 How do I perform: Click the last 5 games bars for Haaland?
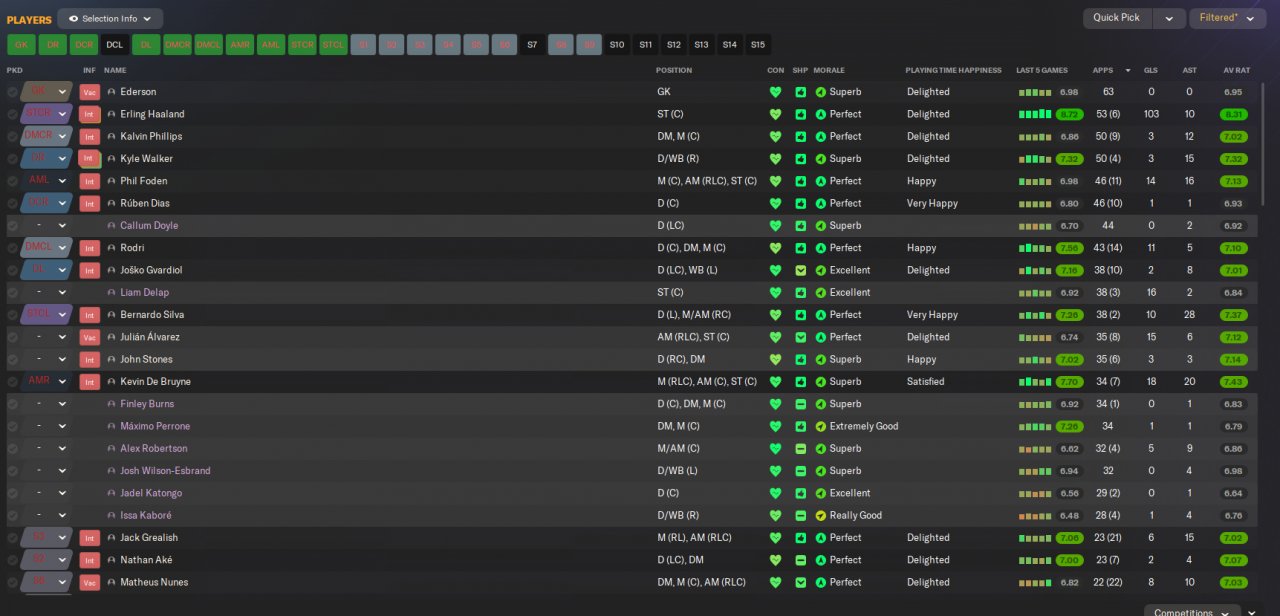pos(1034,115)
